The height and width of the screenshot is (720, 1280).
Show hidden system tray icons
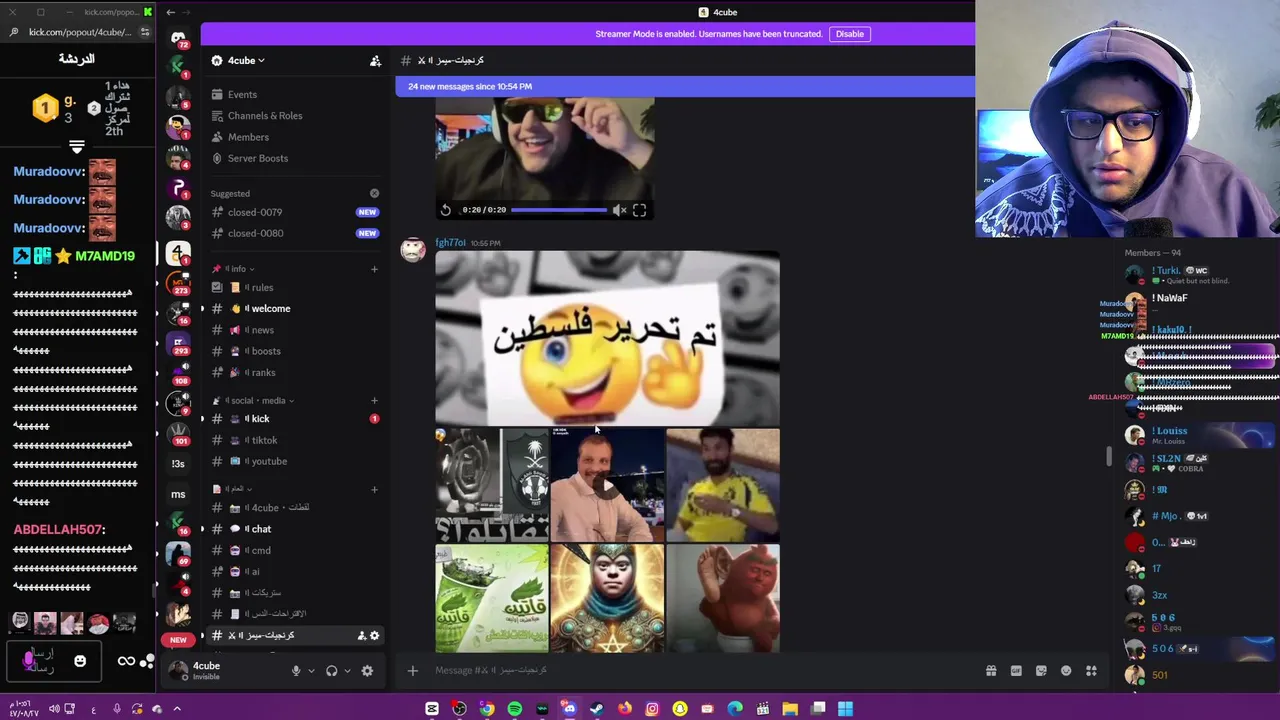(x=177, y=709)
